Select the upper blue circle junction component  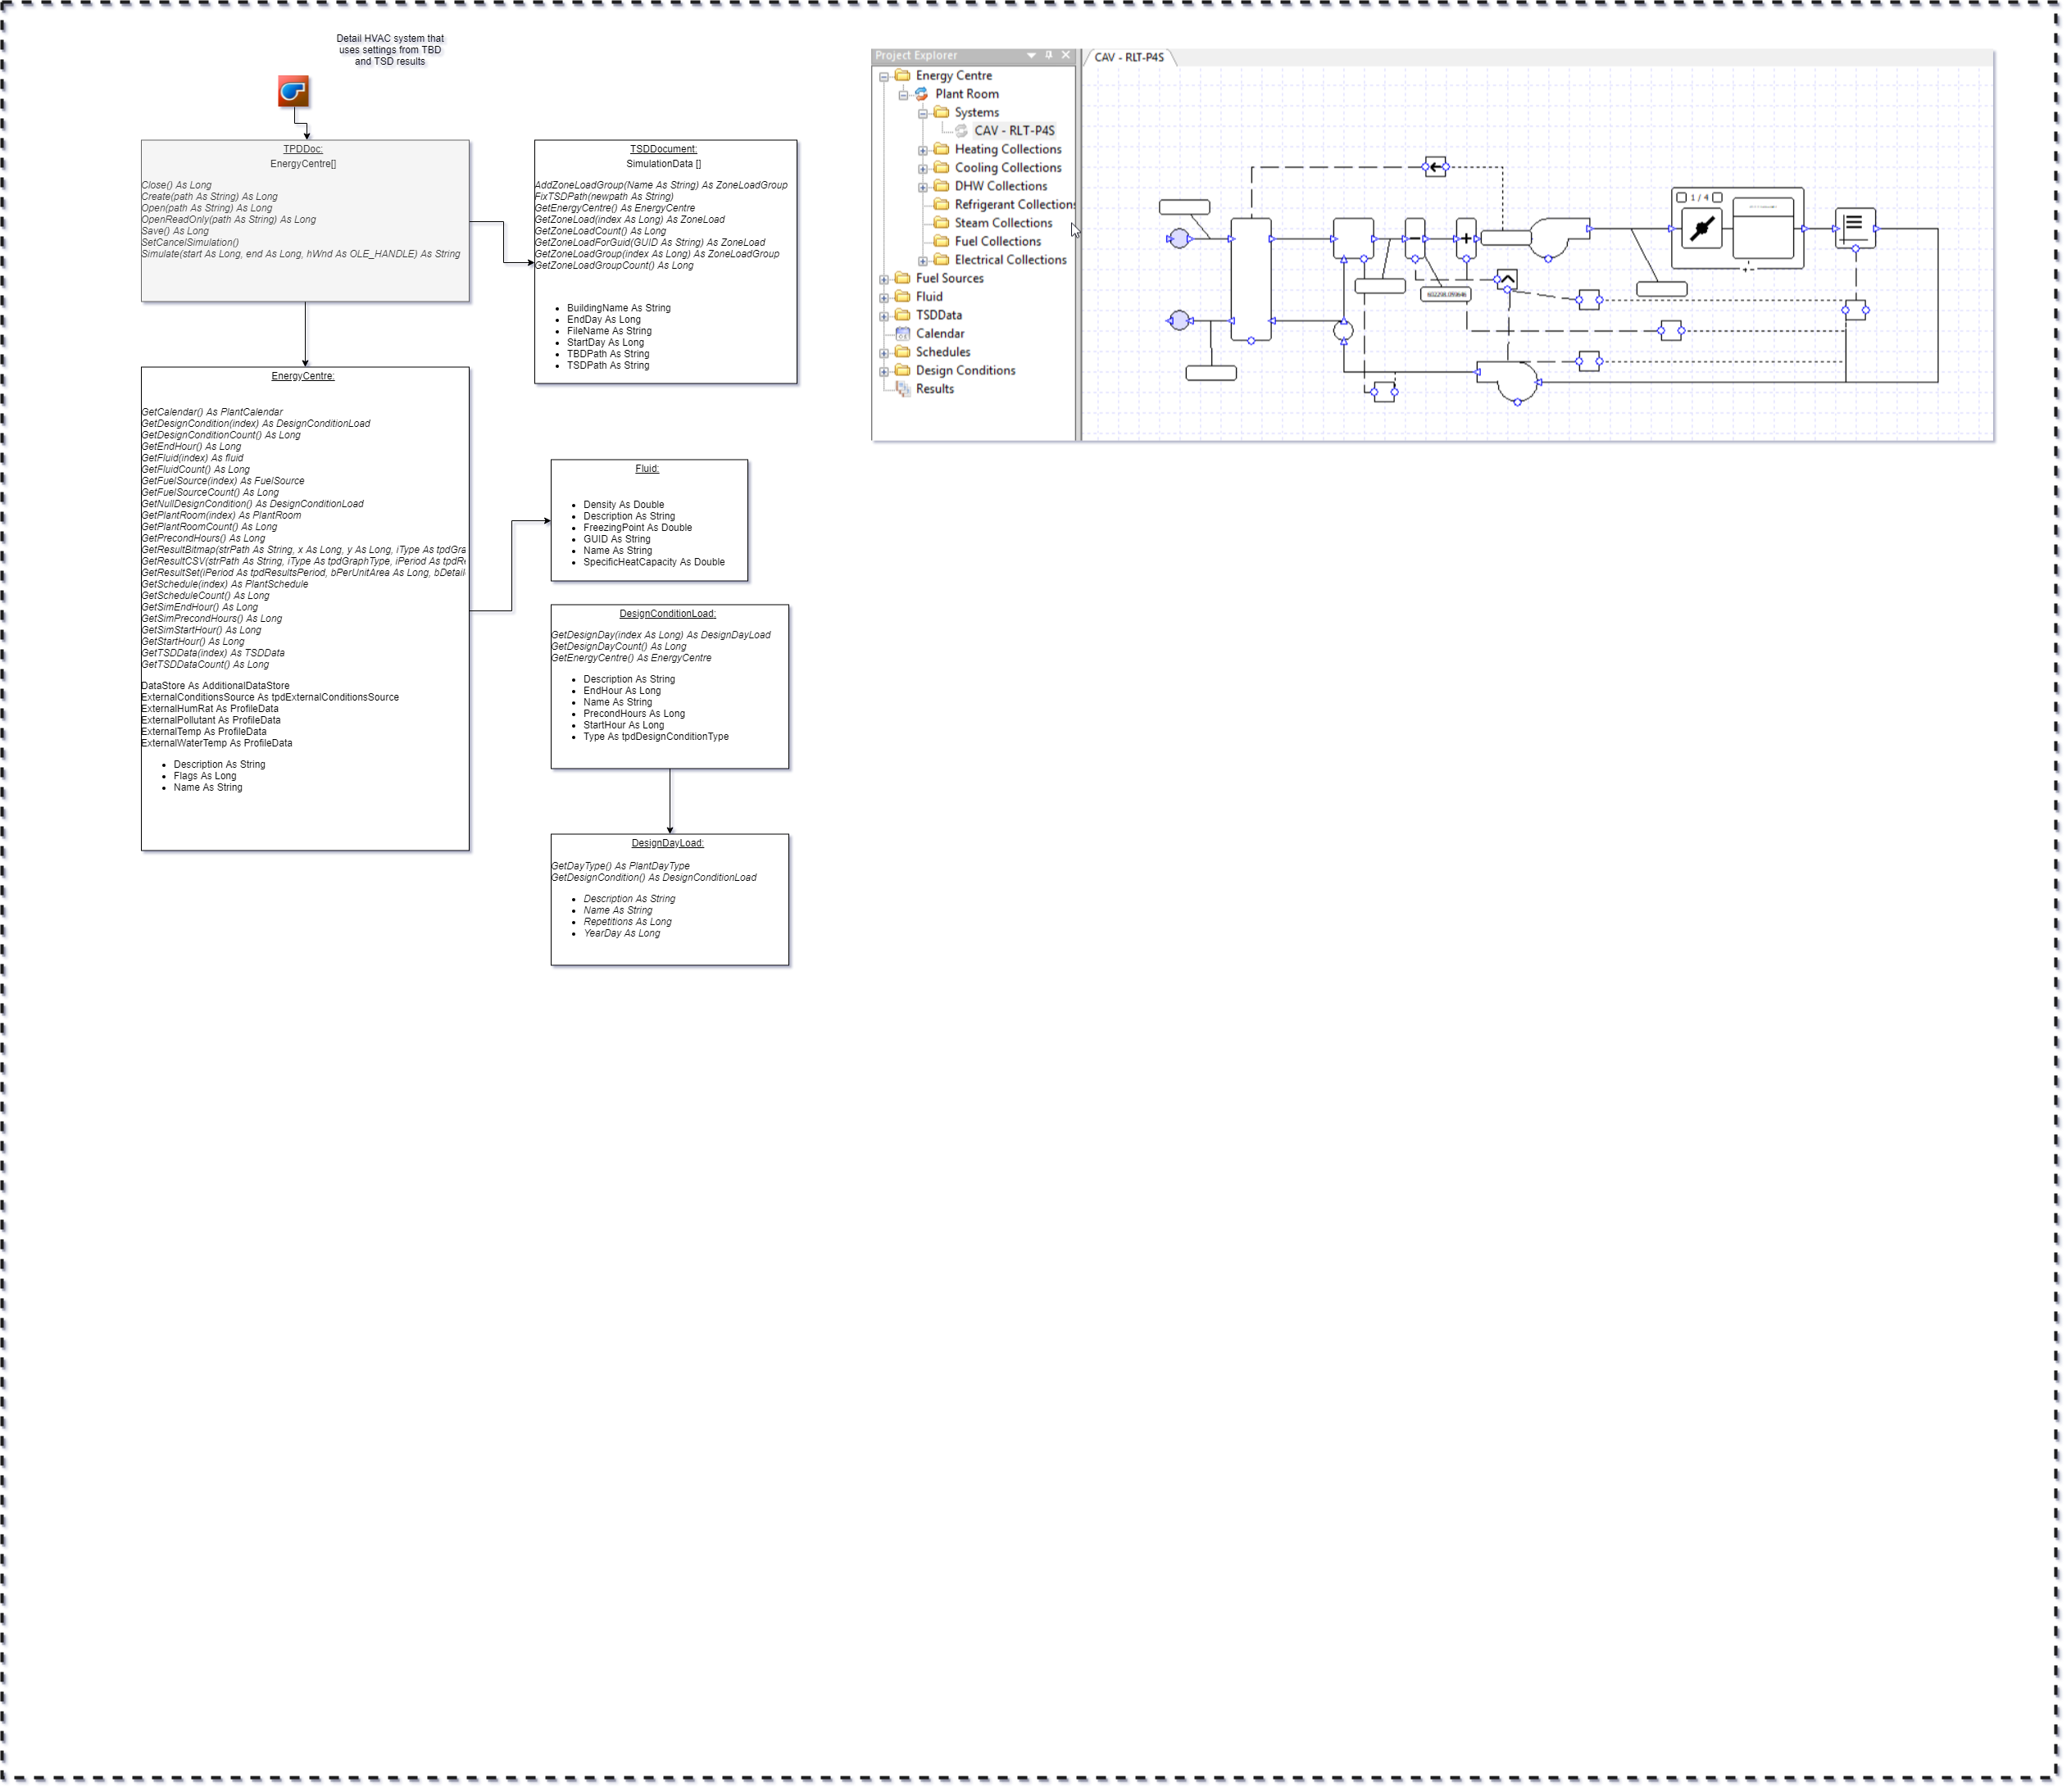pyautogui.click(x=1180, y=239)
